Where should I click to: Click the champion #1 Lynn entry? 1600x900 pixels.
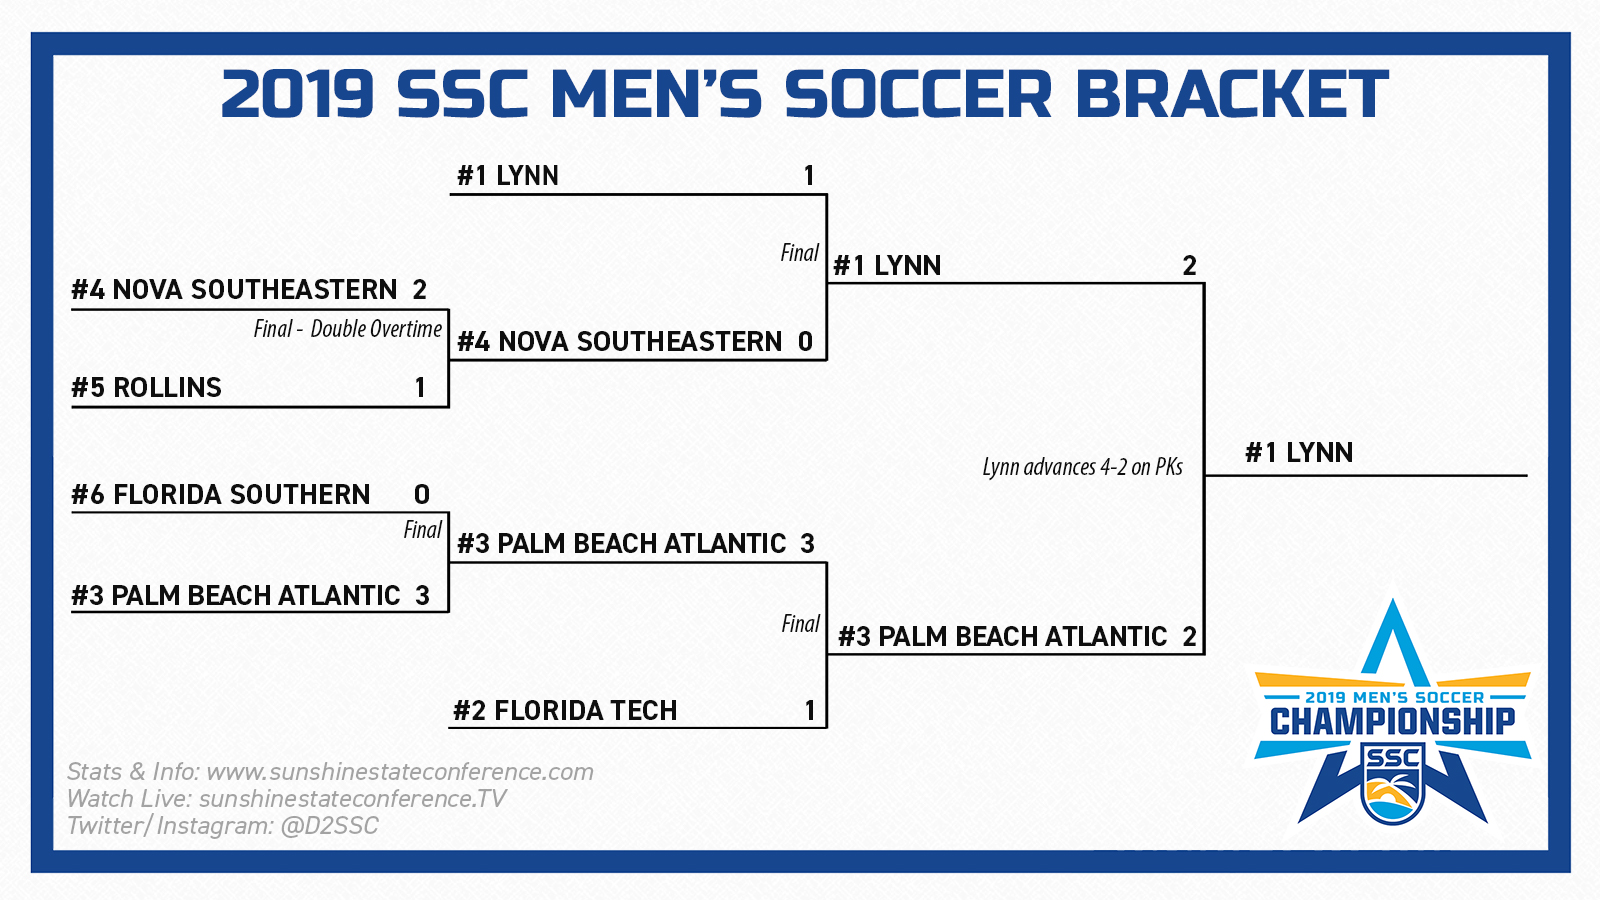pyautogui.click(x=1298, y=453)
